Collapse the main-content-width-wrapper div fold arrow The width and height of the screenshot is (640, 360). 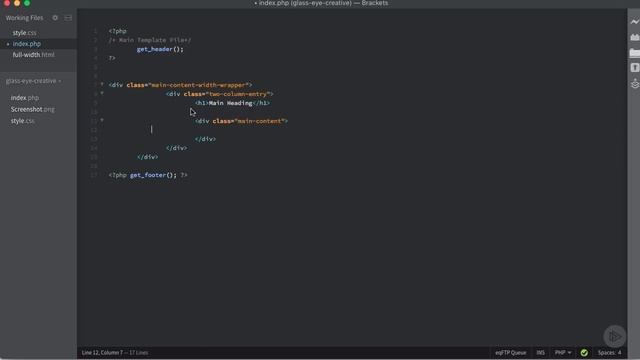(102, 84)
